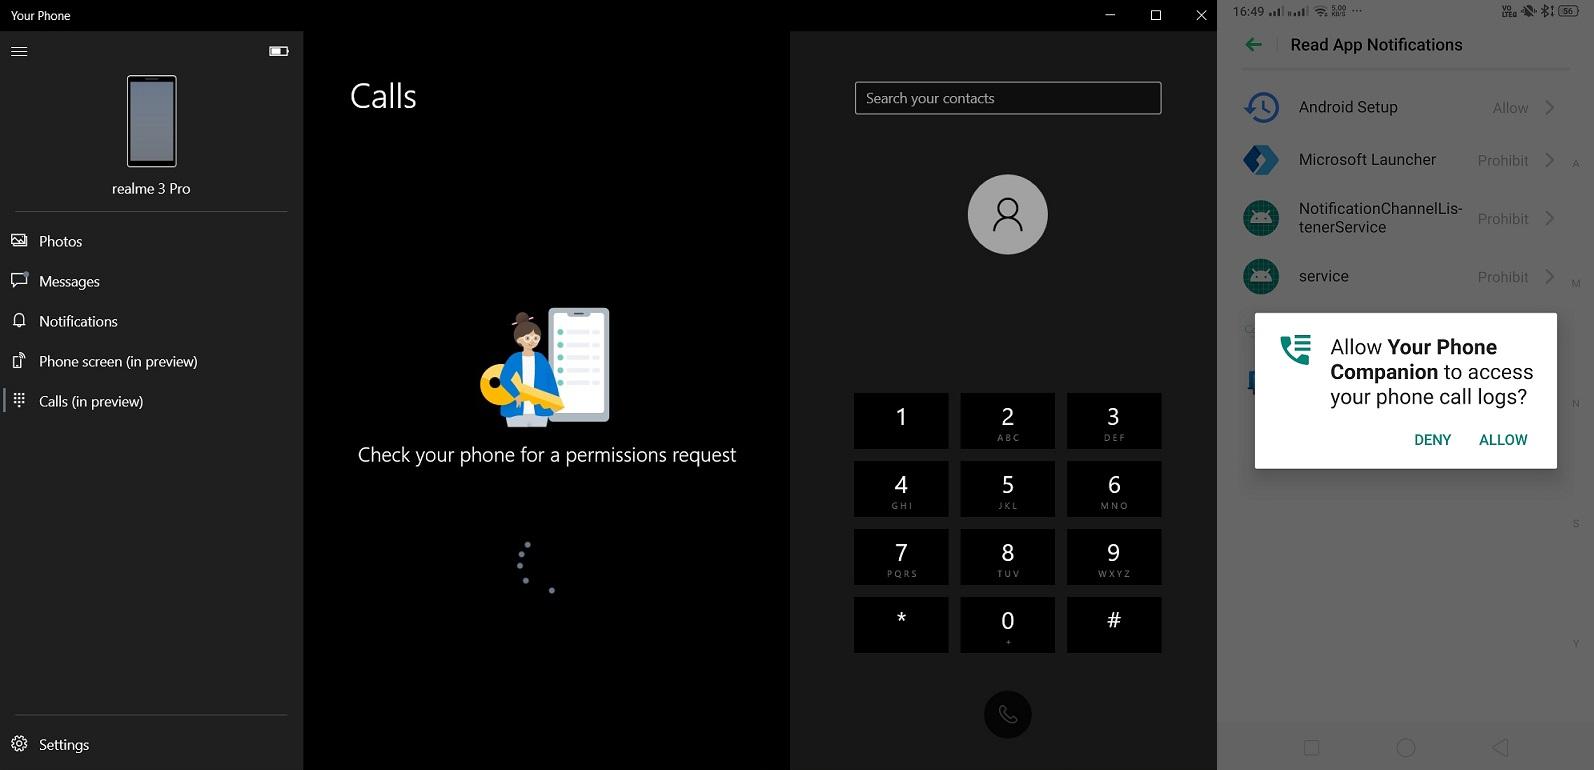Screen dimensions: 1594x770
Task: Expand service row chevron
Action: (x=1549, y=276)
